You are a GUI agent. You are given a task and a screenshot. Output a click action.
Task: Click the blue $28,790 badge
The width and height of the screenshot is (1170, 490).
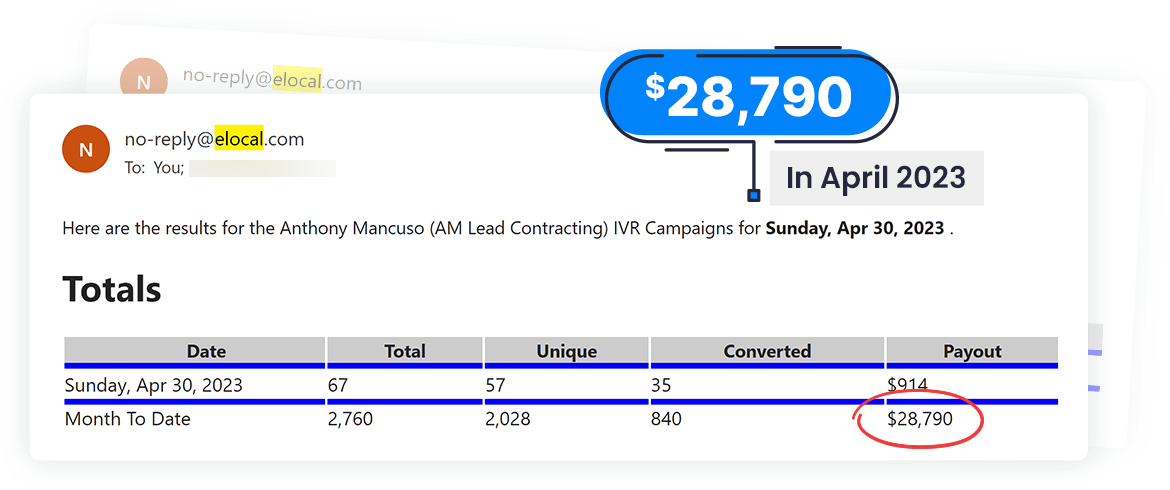tap(749, 97)
